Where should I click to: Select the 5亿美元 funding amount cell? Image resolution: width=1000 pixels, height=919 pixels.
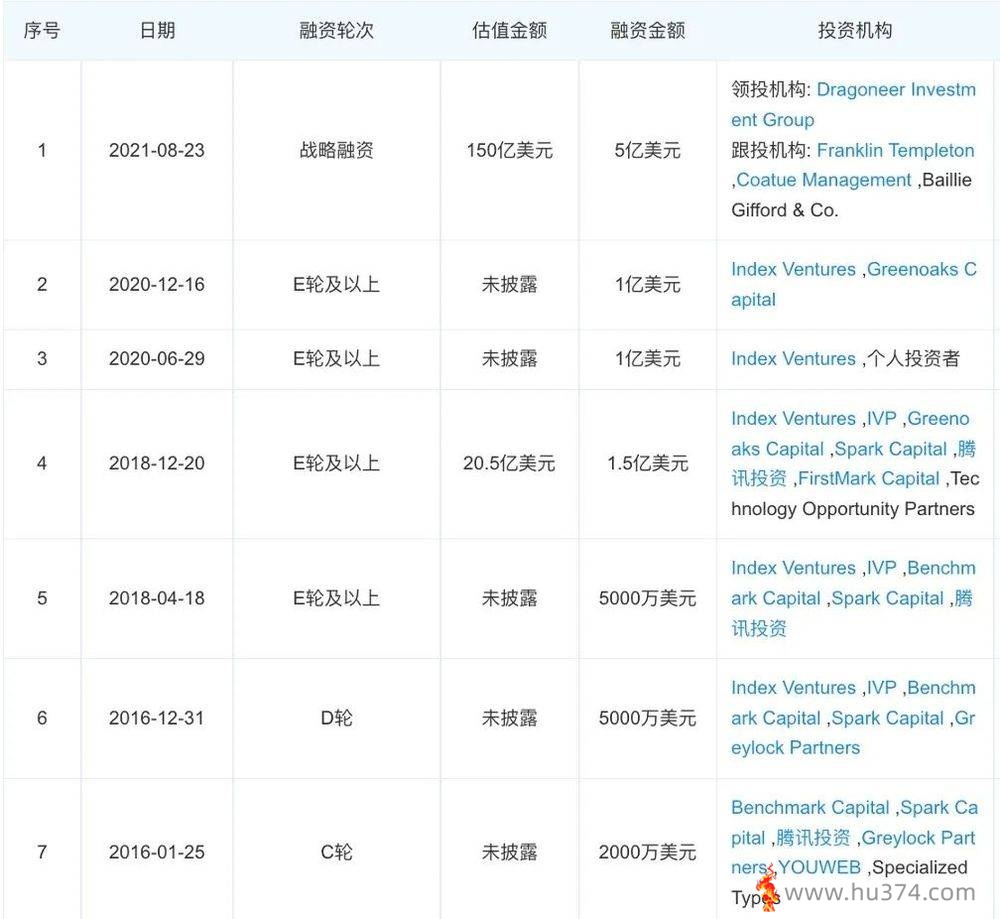pyautogui.click(x=648, y=151)
